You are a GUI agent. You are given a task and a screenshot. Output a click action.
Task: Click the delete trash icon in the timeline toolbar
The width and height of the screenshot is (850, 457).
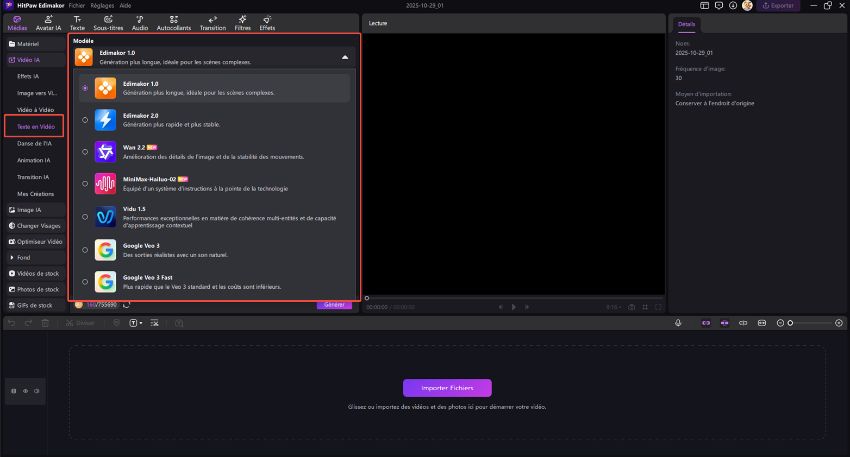coord(45,323)
